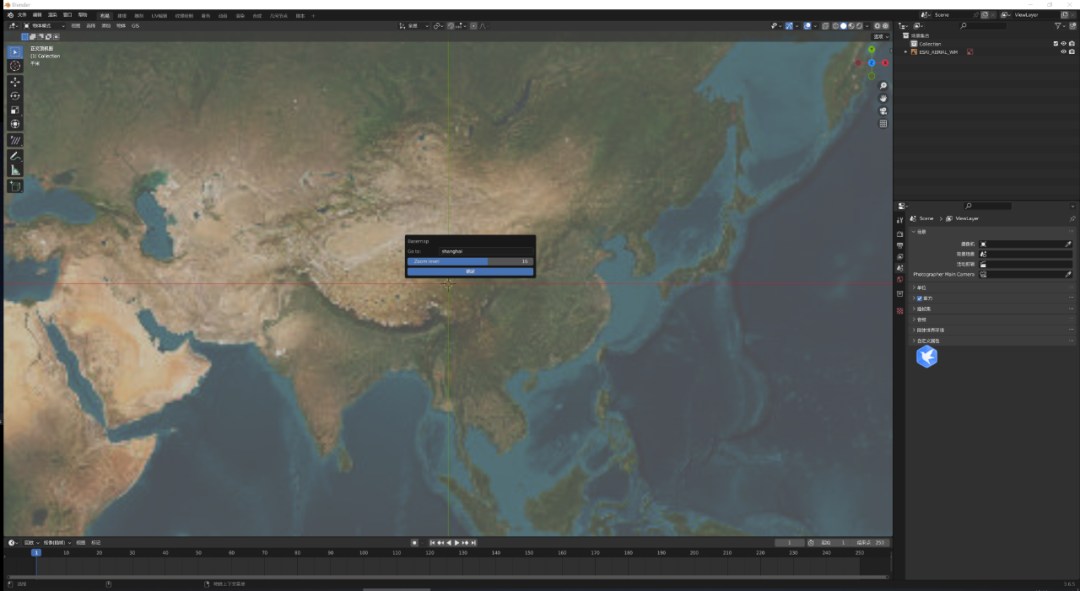Open the World properties tab
This screenshot has width=1080, height=591.
coord(900,280)
